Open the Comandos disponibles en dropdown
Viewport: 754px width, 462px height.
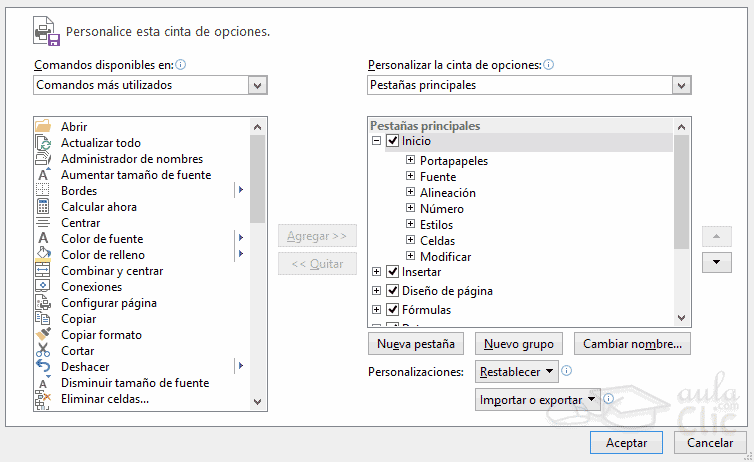pos(150,86)
